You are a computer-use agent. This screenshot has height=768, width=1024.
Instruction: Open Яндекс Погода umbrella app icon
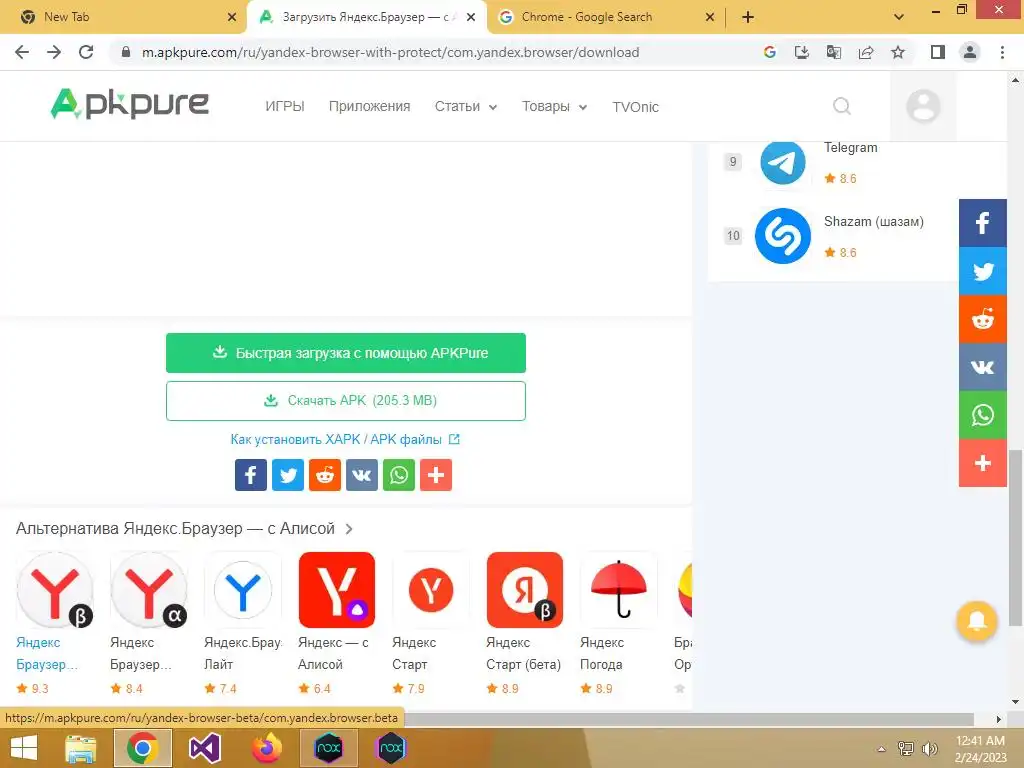point(619,590)
